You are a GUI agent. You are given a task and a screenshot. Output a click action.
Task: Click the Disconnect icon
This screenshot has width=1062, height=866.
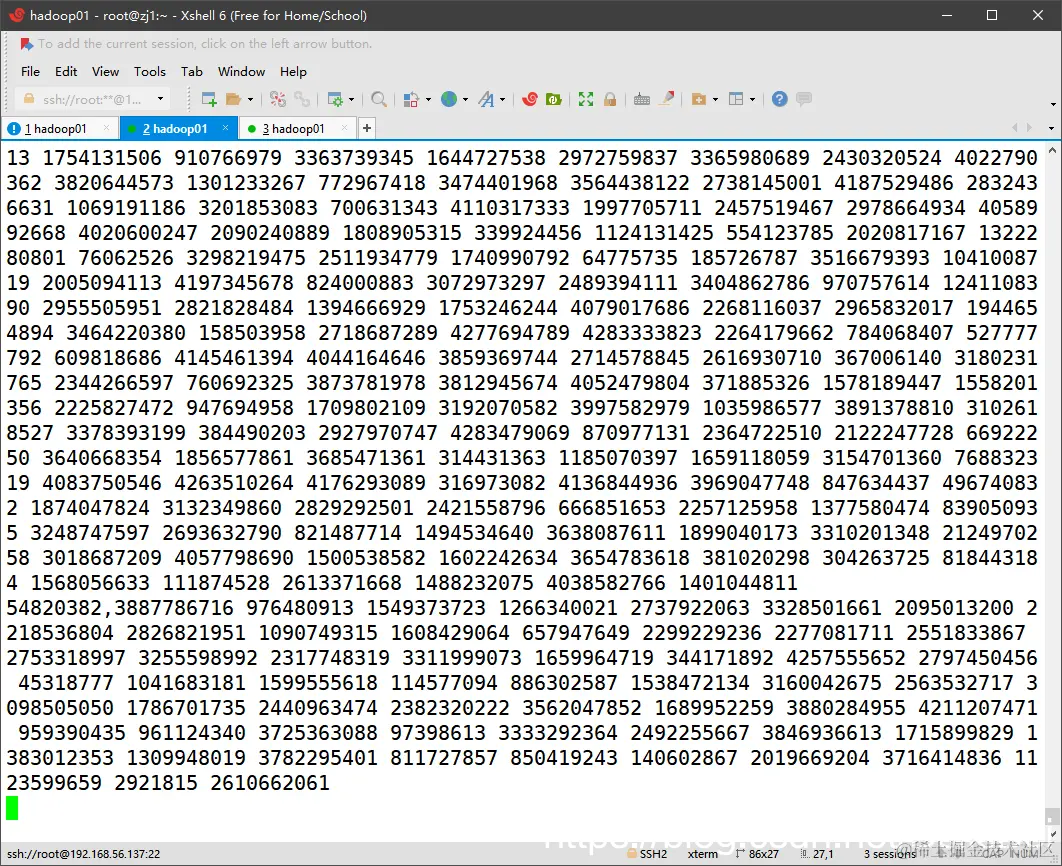point(278,100)
